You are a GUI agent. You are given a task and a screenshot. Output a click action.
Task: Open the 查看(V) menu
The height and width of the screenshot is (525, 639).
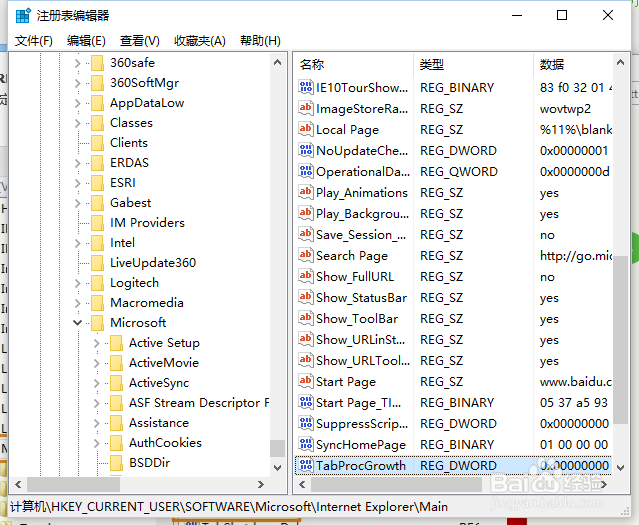[139, 41]
